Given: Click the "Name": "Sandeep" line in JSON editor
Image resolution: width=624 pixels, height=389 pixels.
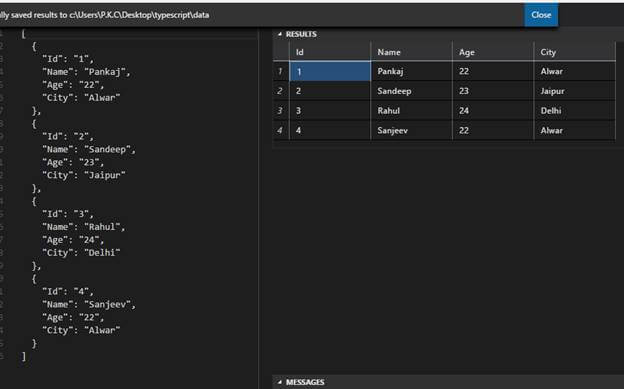Looking at the screenshot, I should click(x=89, y=149).
